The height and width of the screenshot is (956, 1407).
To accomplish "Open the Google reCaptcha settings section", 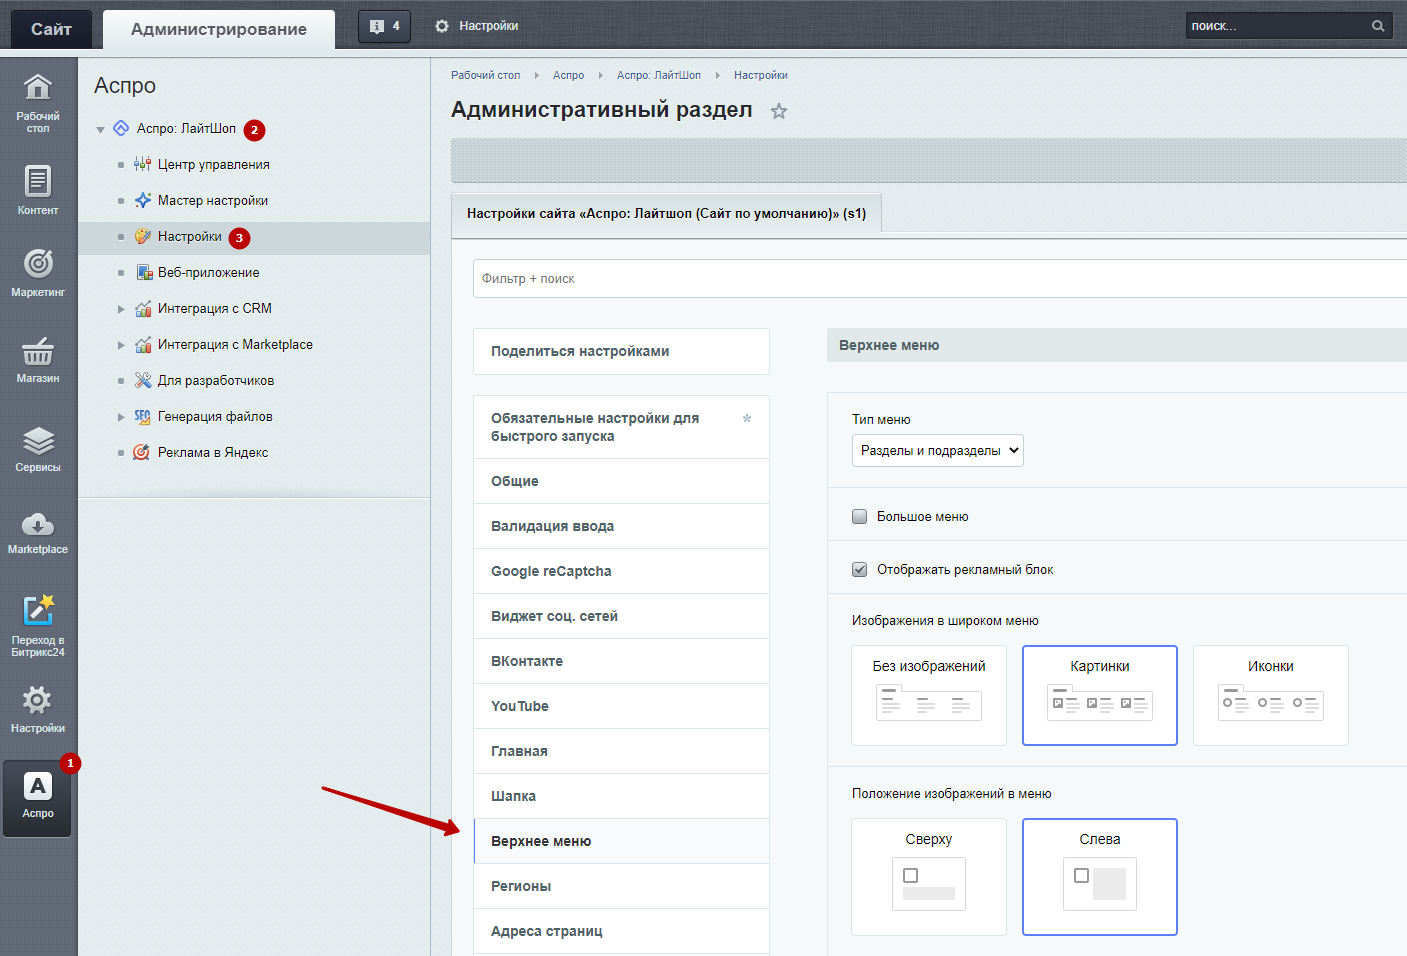I will (x=621, y=571).
